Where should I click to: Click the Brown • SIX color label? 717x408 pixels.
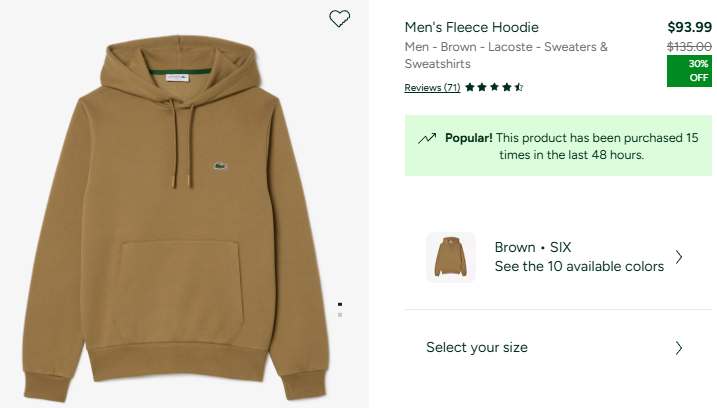533,247
